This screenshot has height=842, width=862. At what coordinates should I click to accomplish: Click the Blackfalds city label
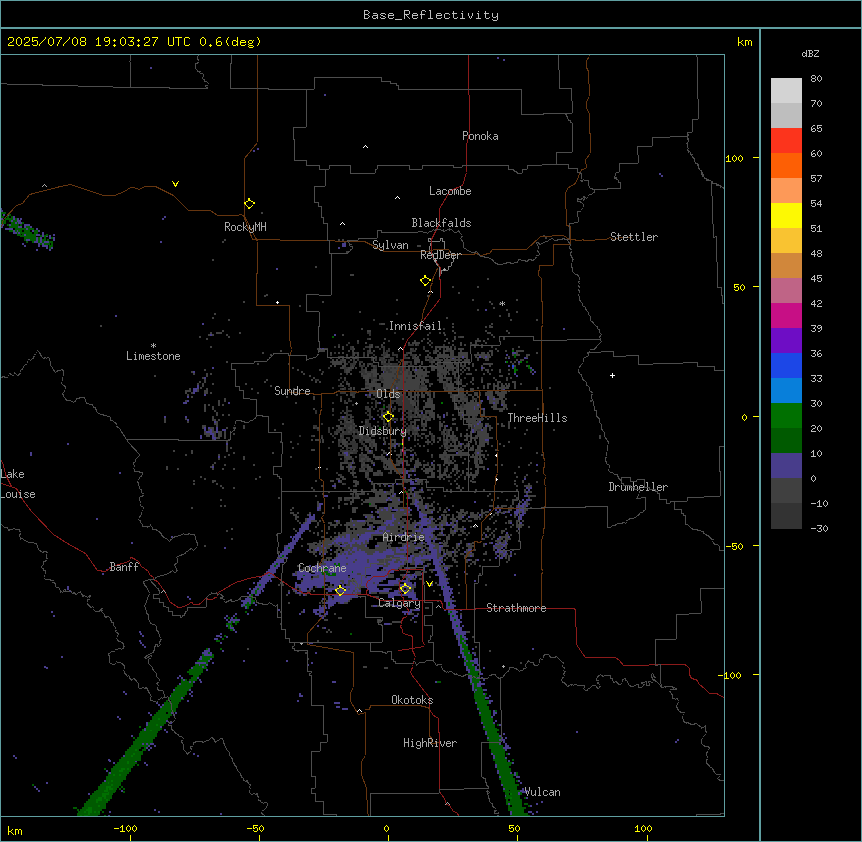441,223
